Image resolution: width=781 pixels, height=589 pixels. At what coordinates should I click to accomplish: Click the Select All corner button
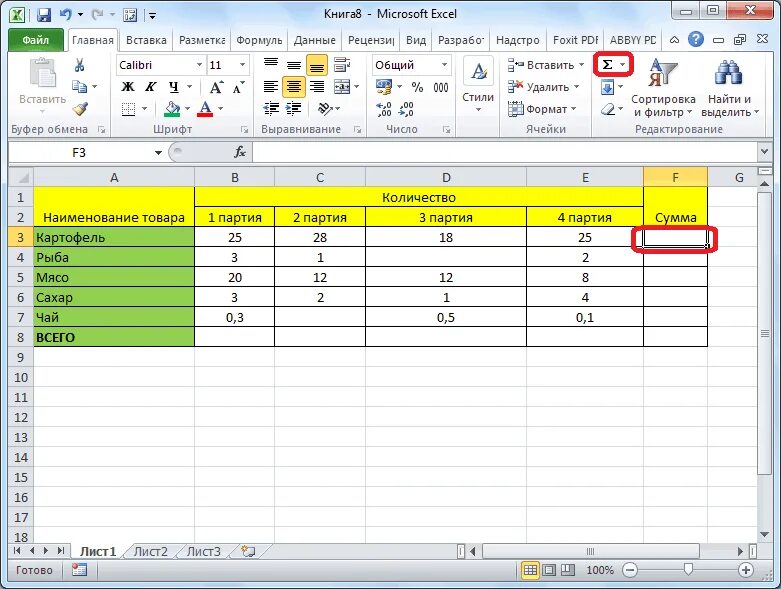coord(21,177)
